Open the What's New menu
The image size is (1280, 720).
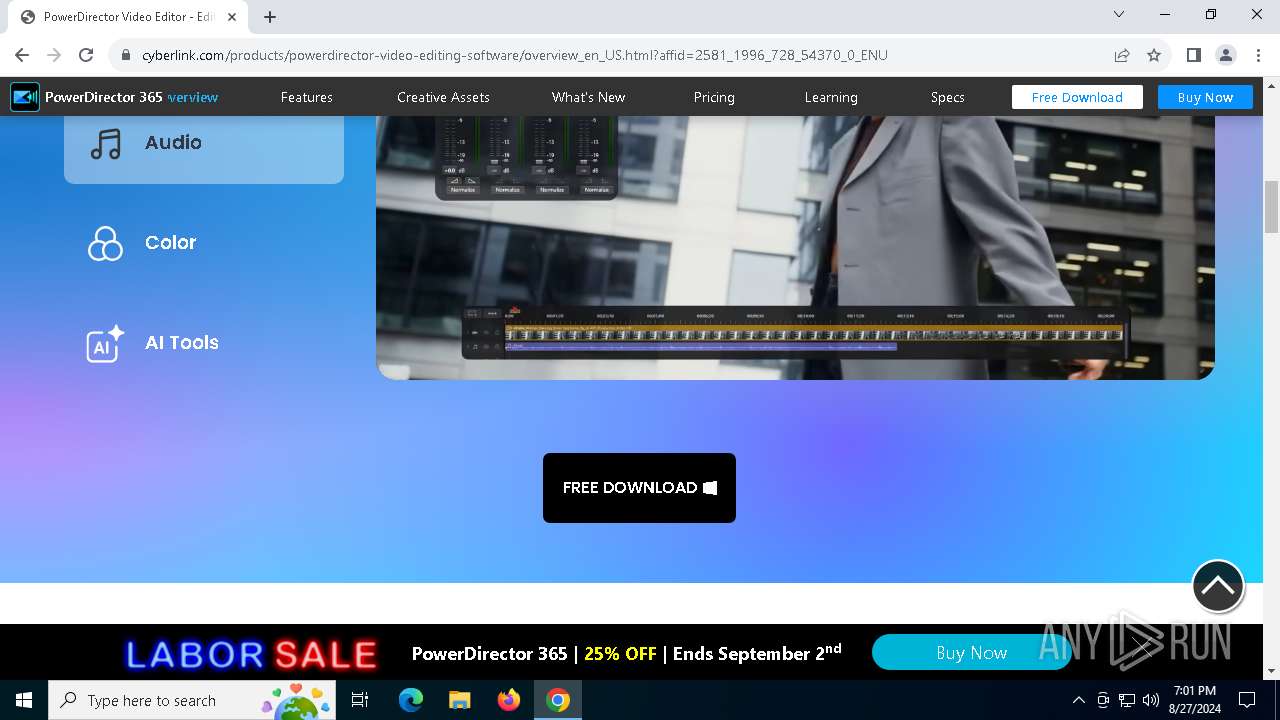pyautogui.click(x=588, y=97)
